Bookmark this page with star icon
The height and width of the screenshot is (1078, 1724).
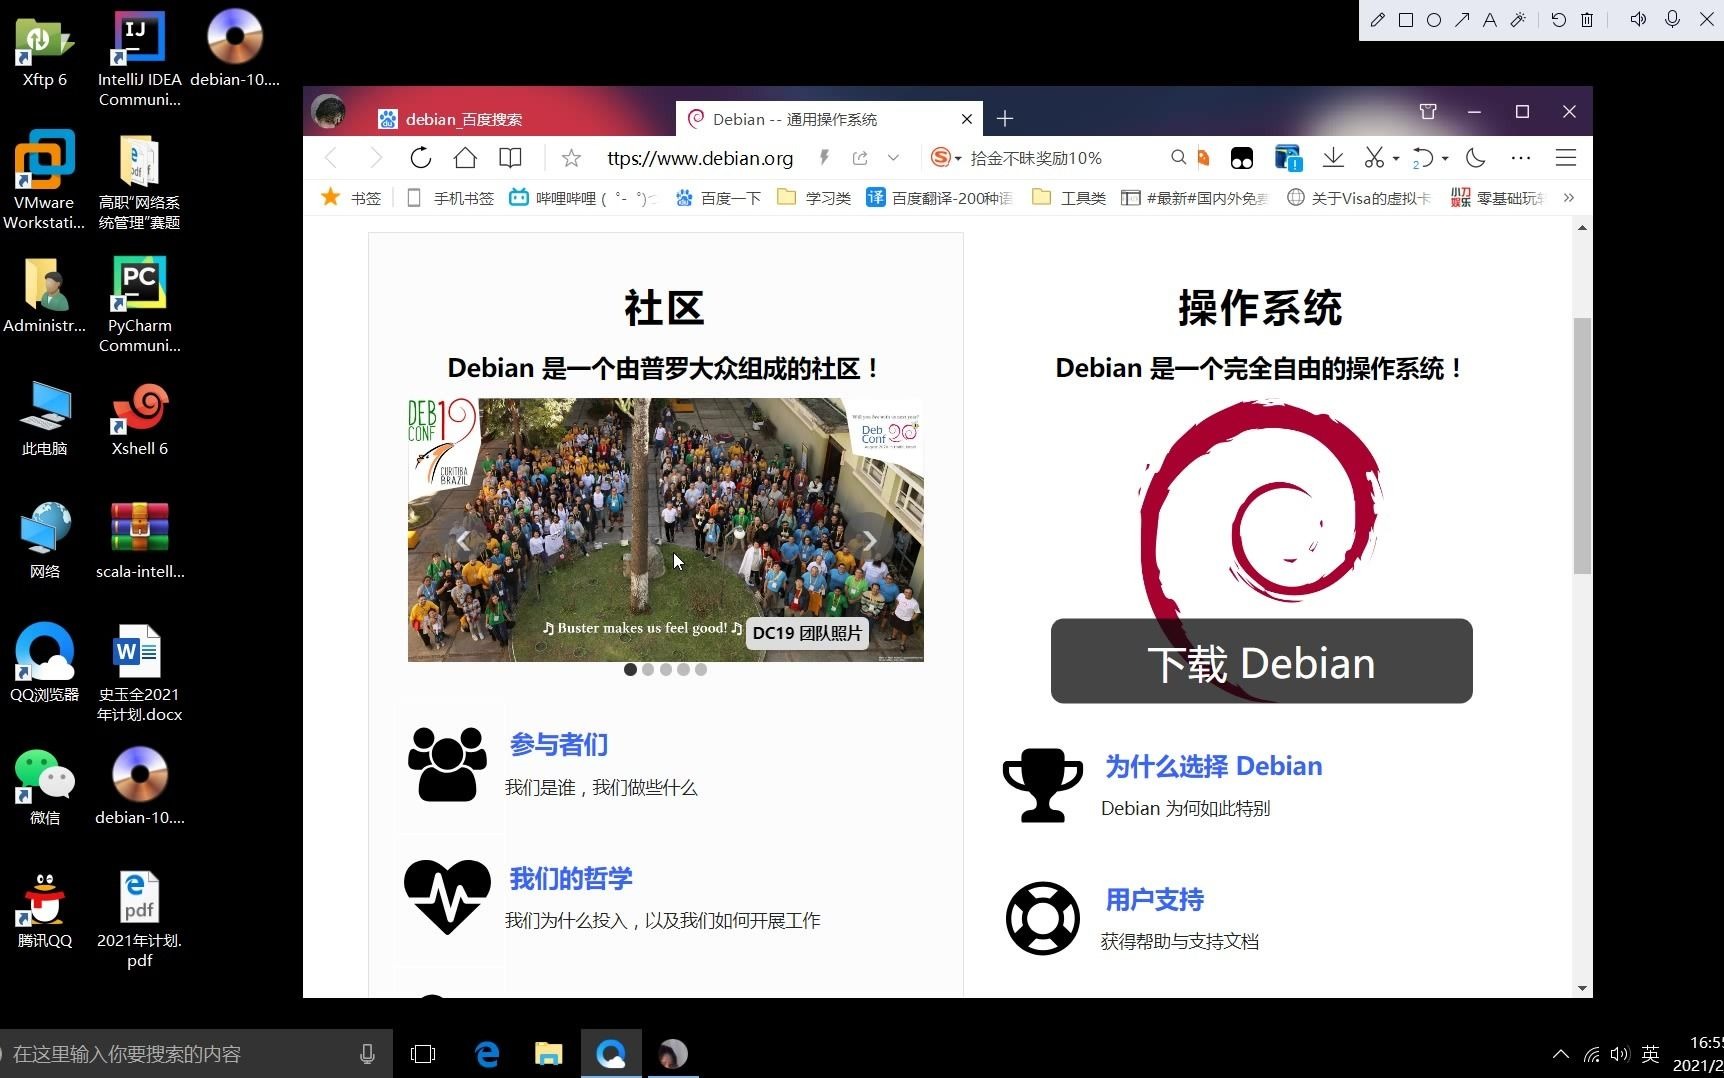click(571, 158)
